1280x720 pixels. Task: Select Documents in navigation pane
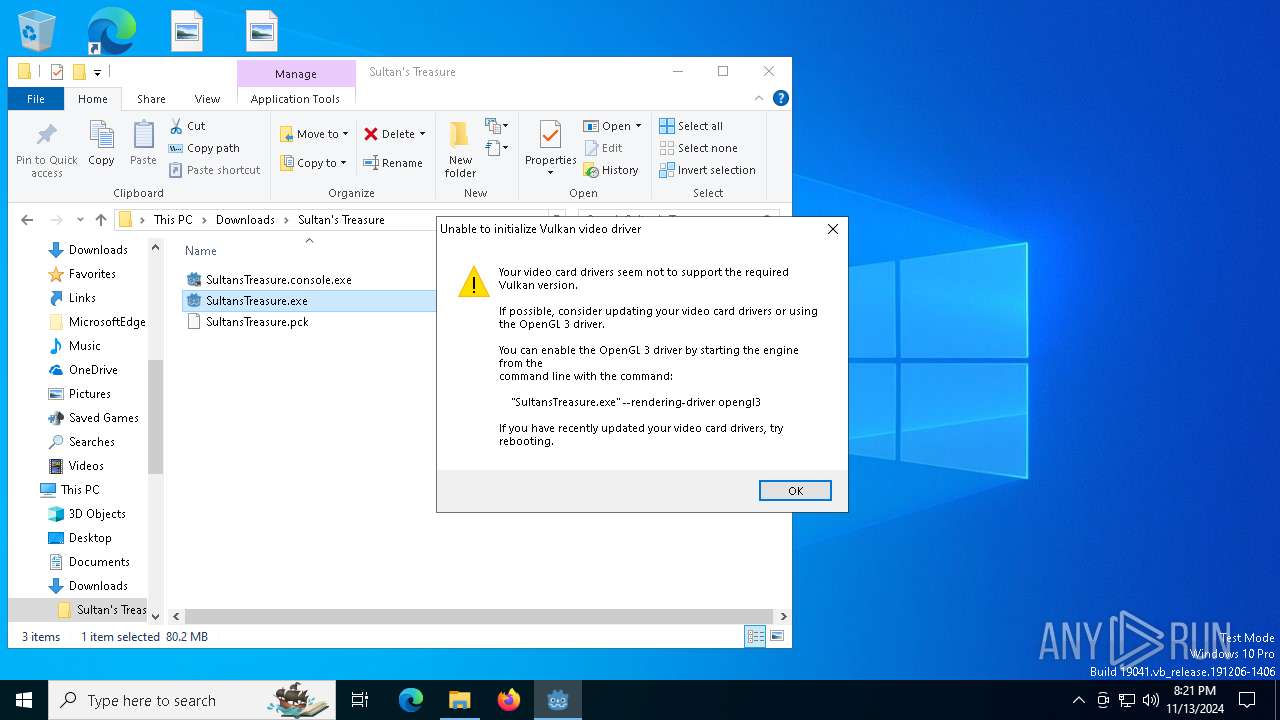click(x=99, y=562)
